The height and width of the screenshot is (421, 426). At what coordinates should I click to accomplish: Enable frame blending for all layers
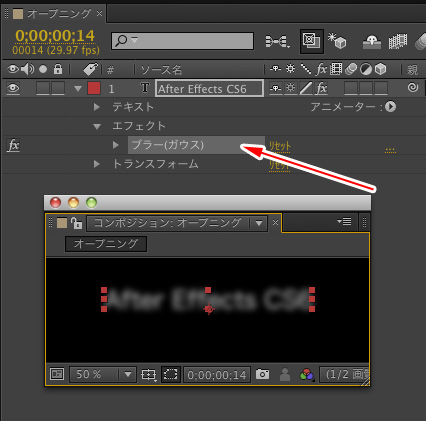point(398,42)
